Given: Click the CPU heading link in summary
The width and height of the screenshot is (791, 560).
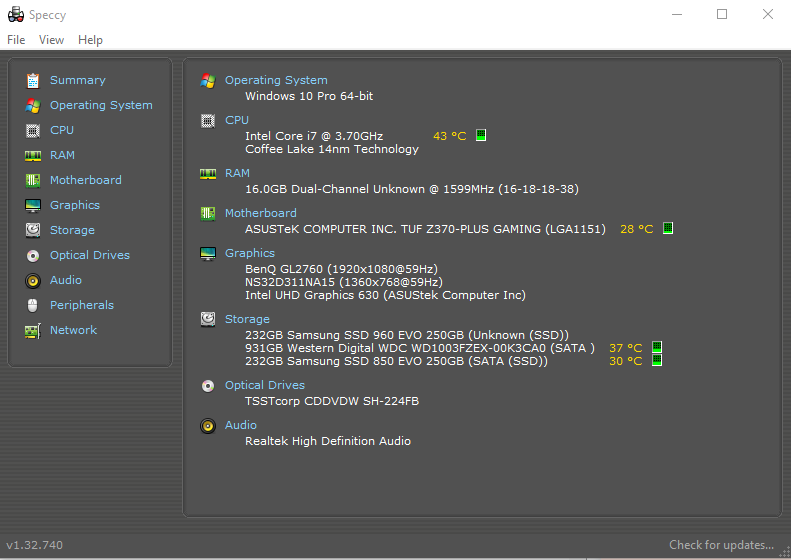Looking at the screenshot, I should pyautogui.click(x=237, y=120).
